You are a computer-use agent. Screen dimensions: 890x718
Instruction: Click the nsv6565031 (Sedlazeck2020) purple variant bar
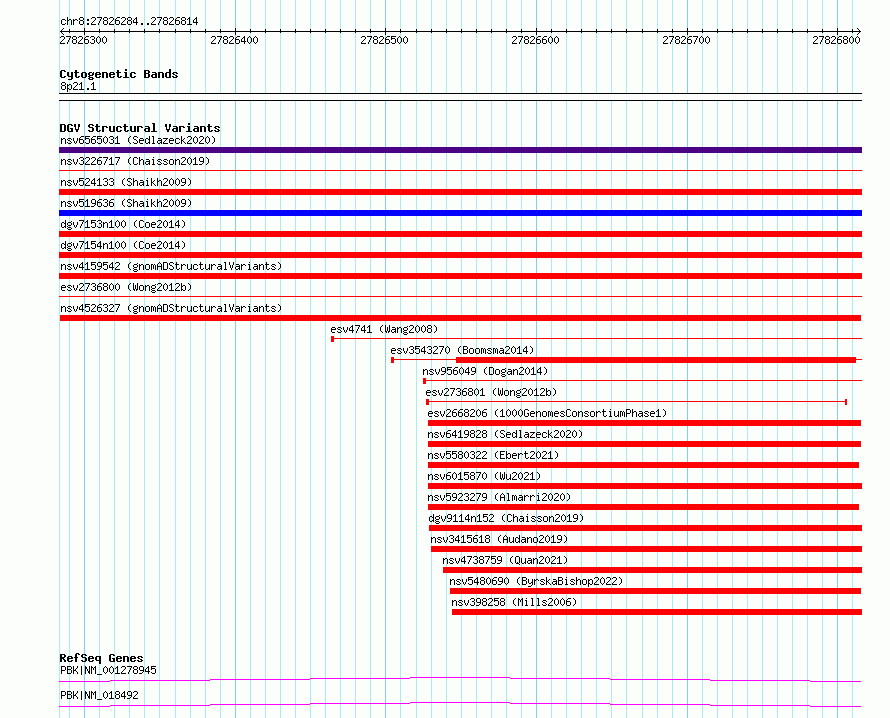[x=460, y=150]
